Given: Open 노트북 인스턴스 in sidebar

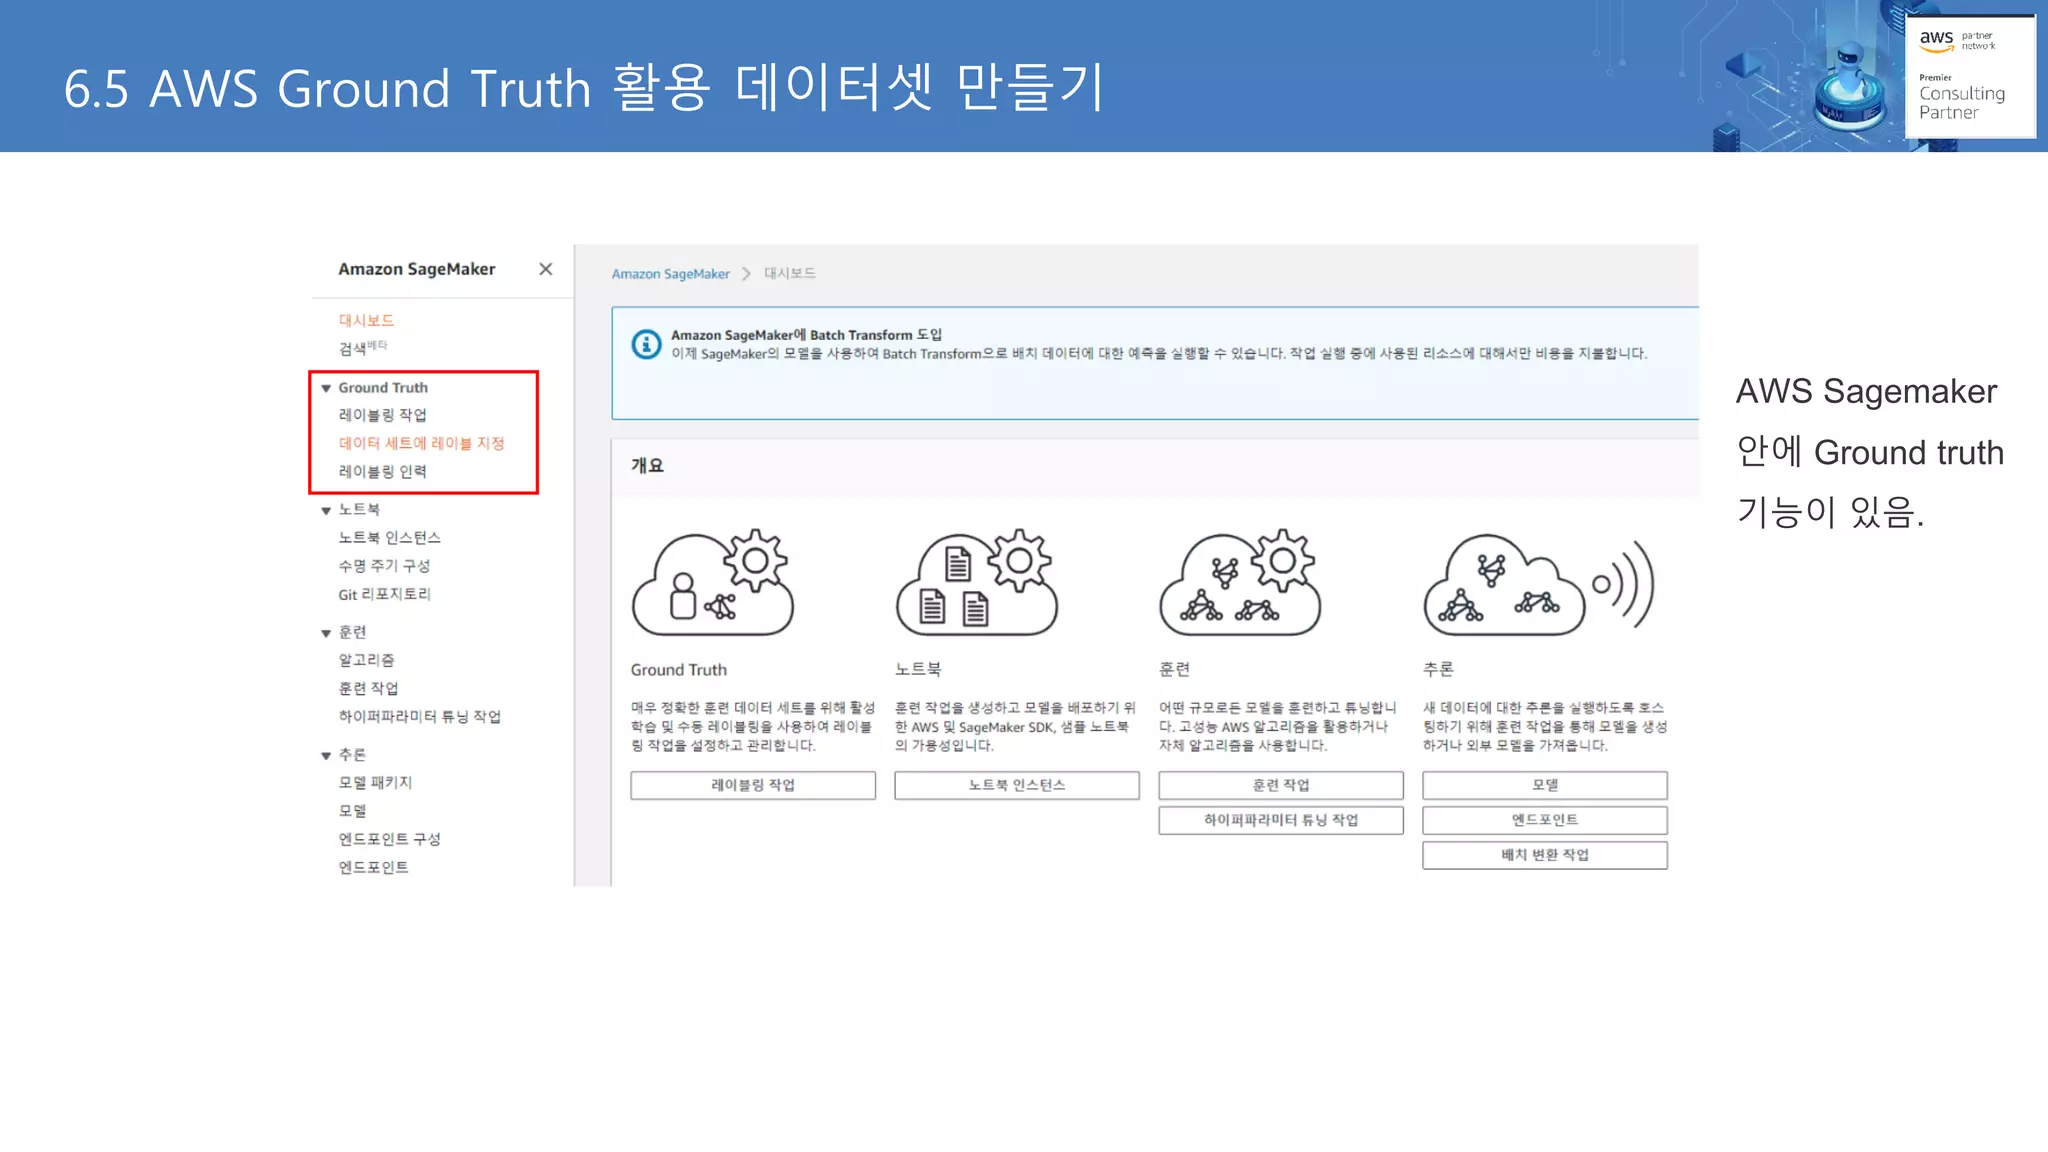Looking at the screenshot, I should click(389, 537).
